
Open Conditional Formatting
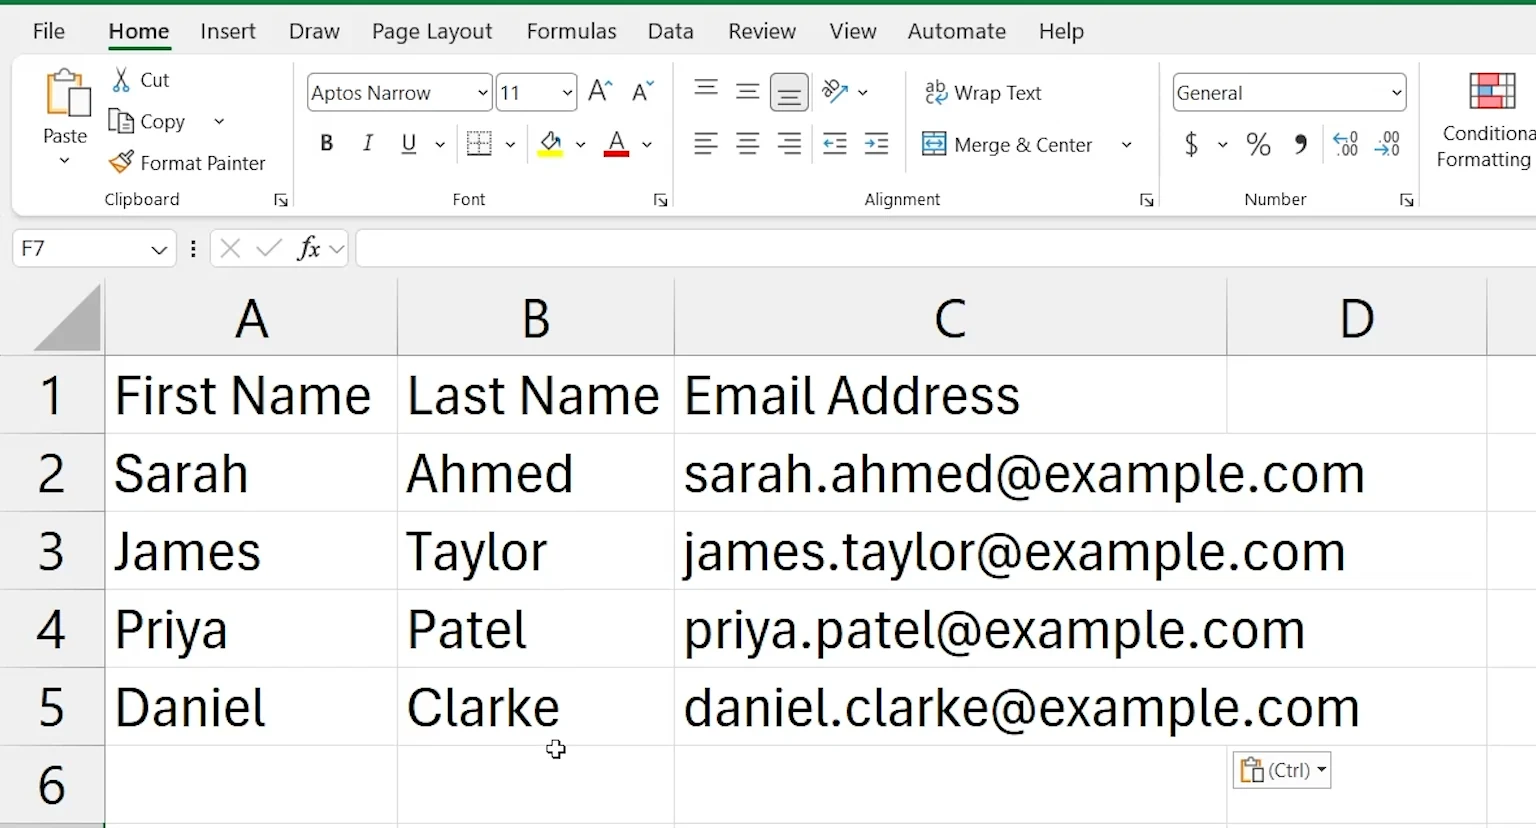[x=1485, y=120]
